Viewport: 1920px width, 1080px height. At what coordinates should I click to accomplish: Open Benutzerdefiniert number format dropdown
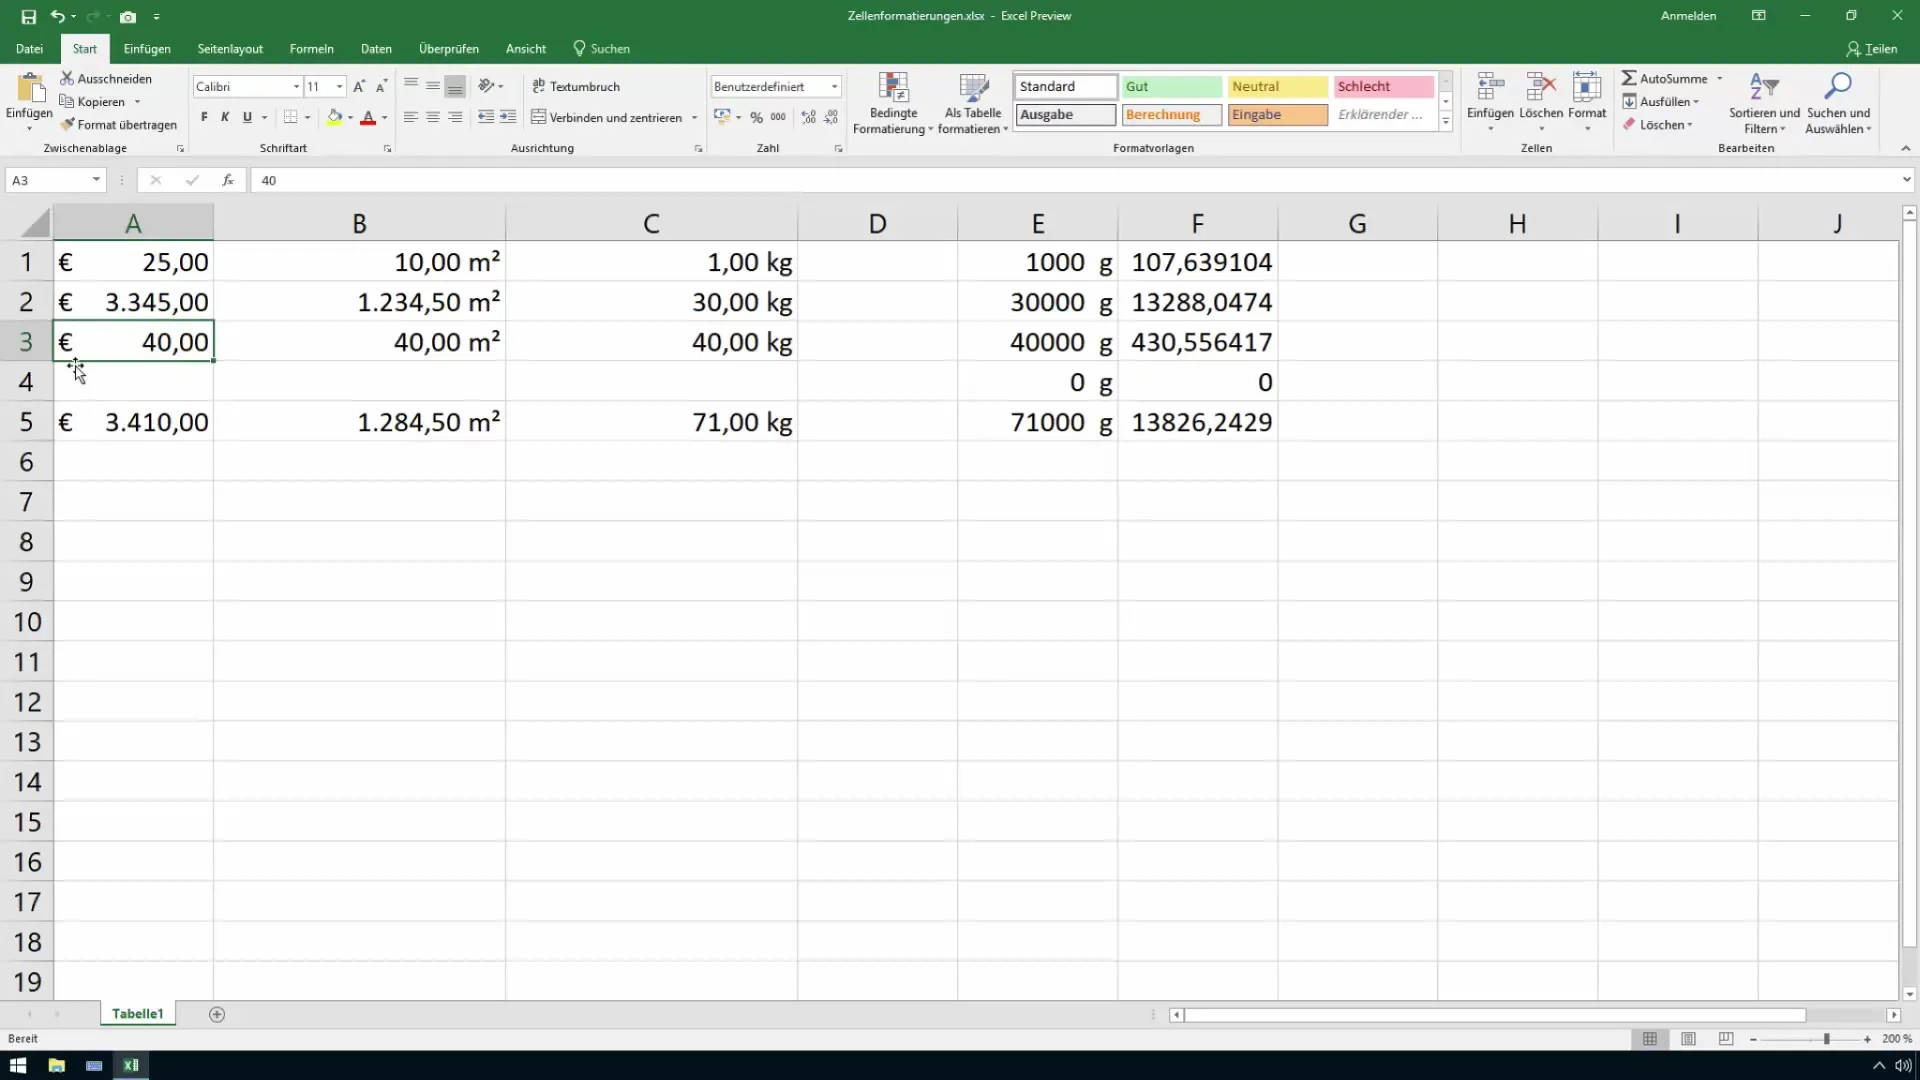click(834, 87)
